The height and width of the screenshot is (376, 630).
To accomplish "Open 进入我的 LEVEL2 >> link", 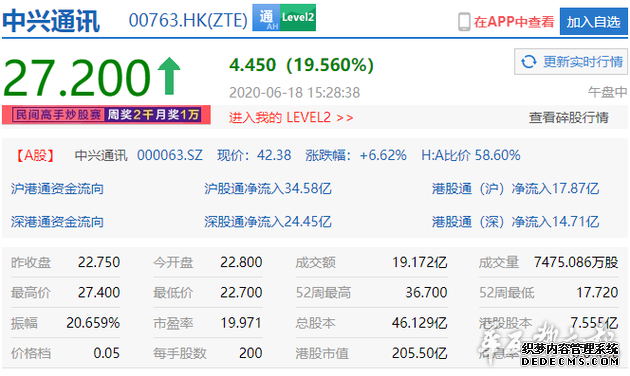I will point(291,118).
